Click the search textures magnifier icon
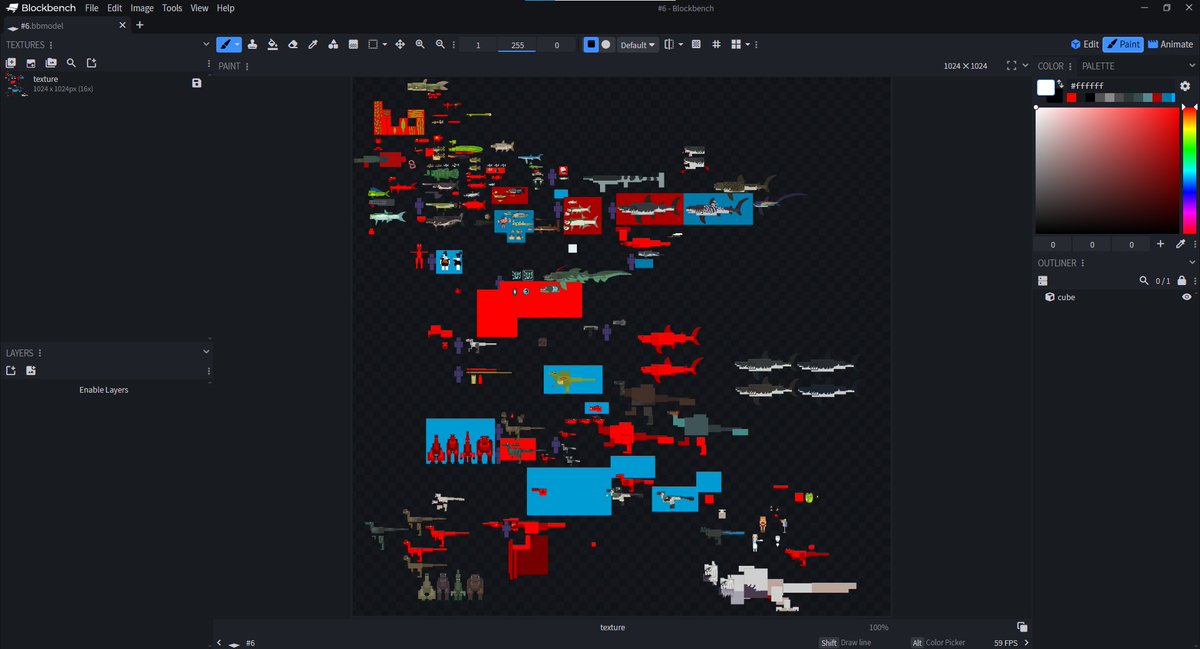The width and height of the screenshot is (1200, 649). pos(71,63)
